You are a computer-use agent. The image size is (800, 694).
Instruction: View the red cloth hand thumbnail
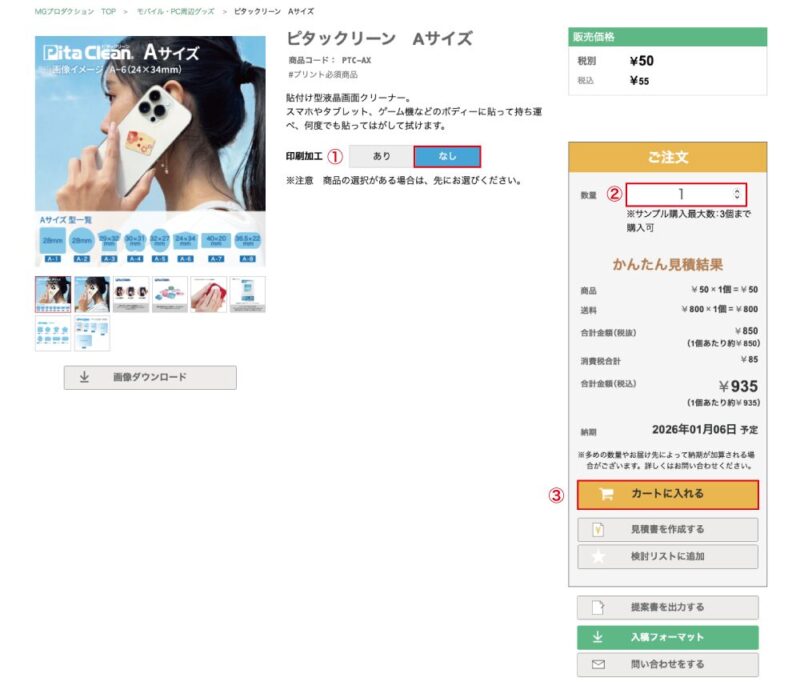click(x=209, y=295)
